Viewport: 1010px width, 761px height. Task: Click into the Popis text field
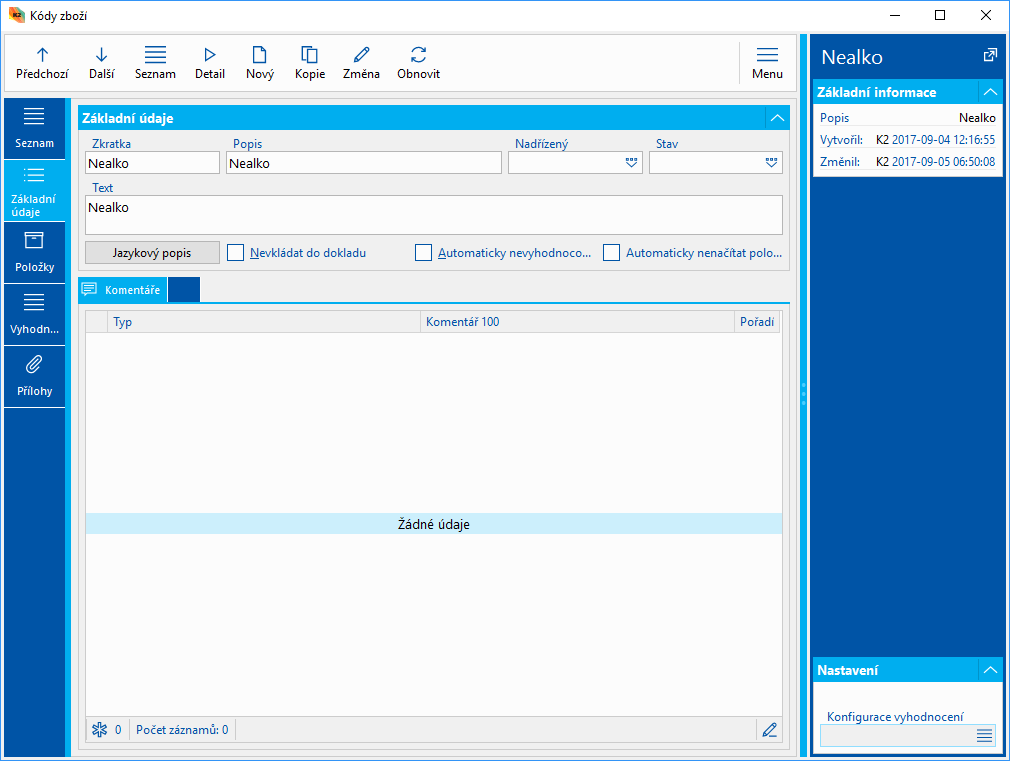point(363,163)
